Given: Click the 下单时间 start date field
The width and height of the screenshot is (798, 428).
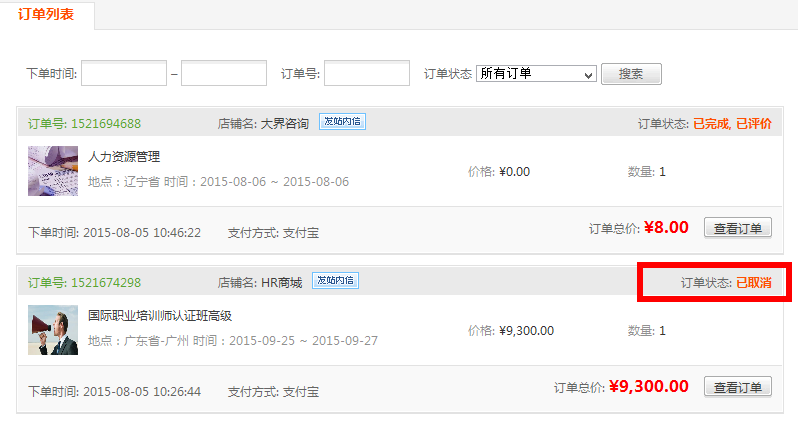Looking at the screenshot, I should 124,74.
